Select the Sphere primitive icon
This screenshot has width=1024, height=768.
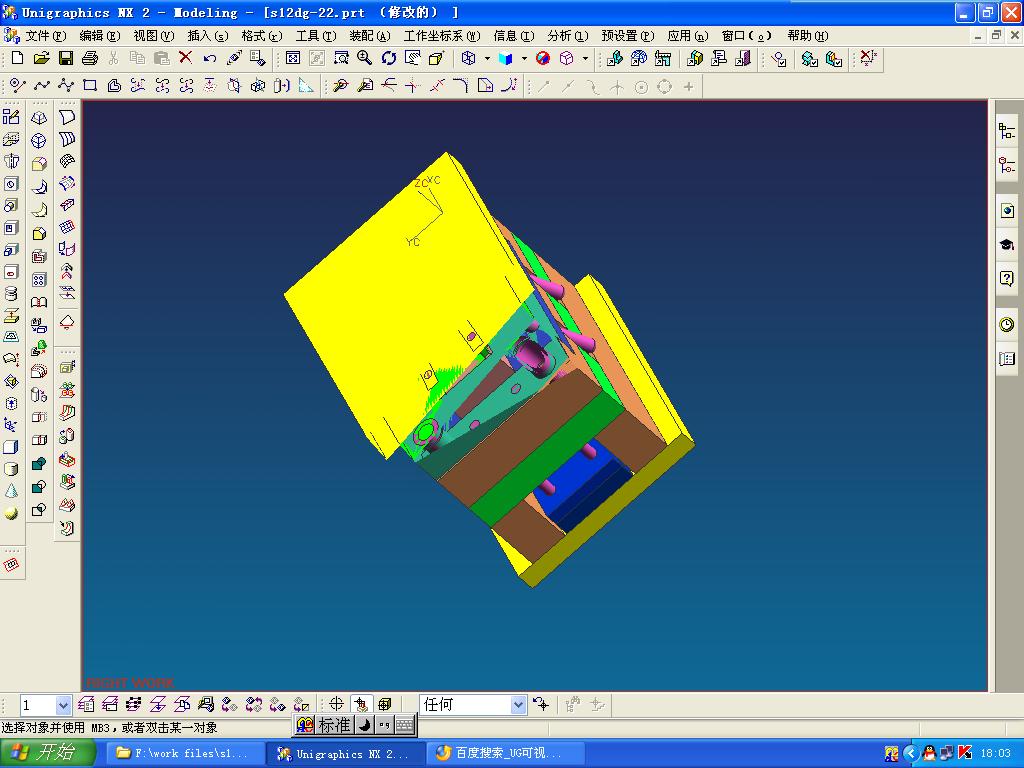10,513
